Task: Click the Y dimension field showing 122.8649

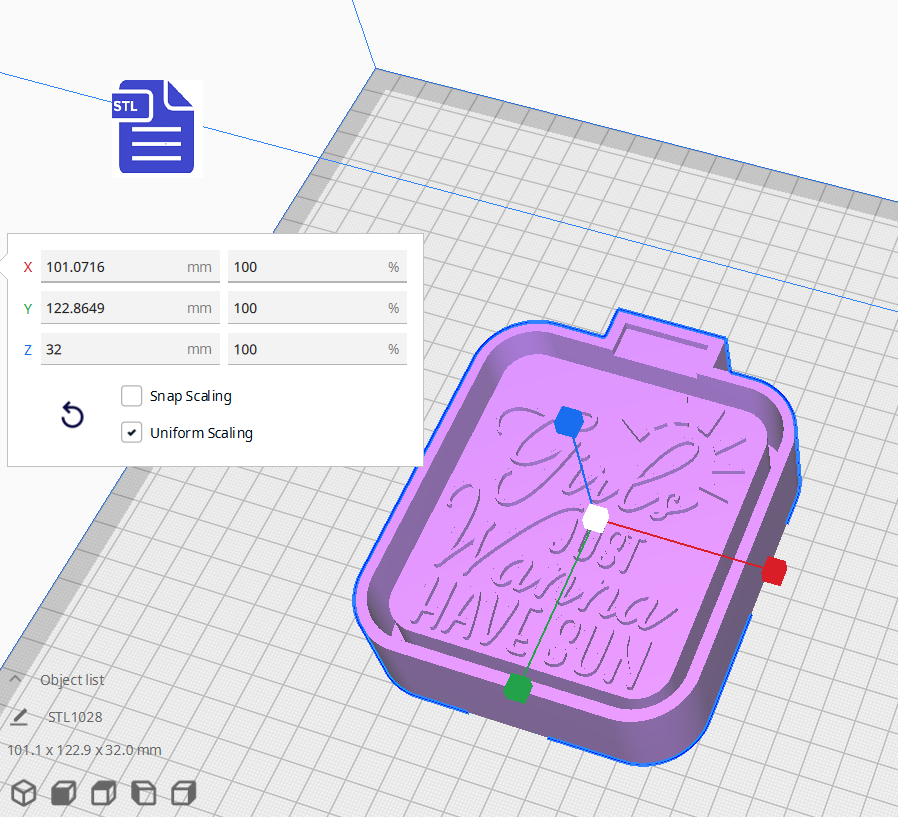Action: point(130,308)
